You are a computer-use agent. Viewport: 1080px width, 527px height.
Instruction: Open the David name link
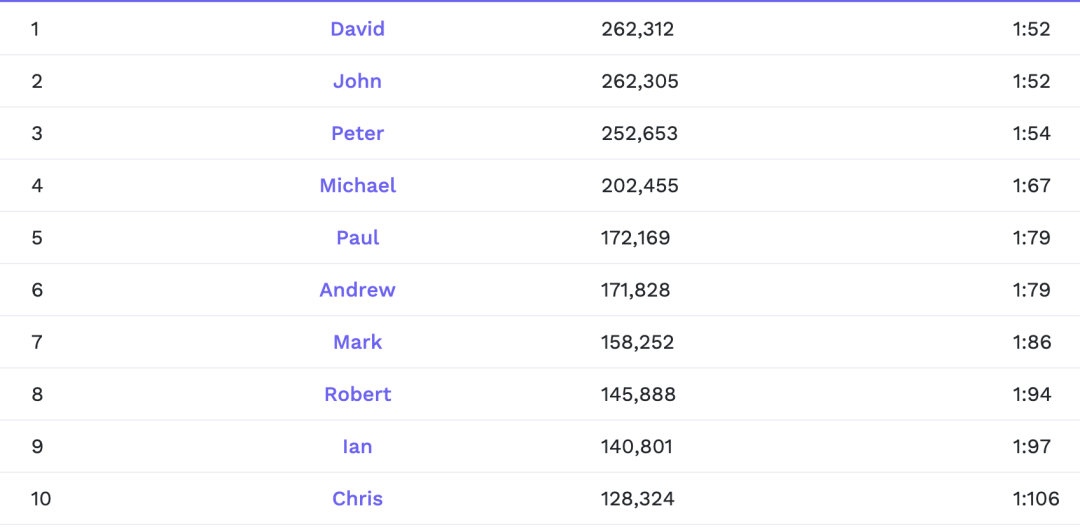[x=357, y=29]
